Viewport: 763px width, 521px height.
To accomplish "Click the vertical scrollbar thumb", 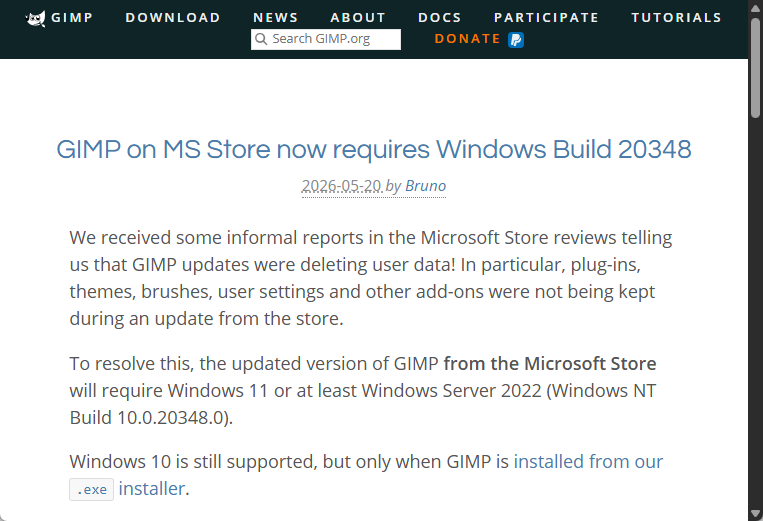I will [x=755, y=67].
